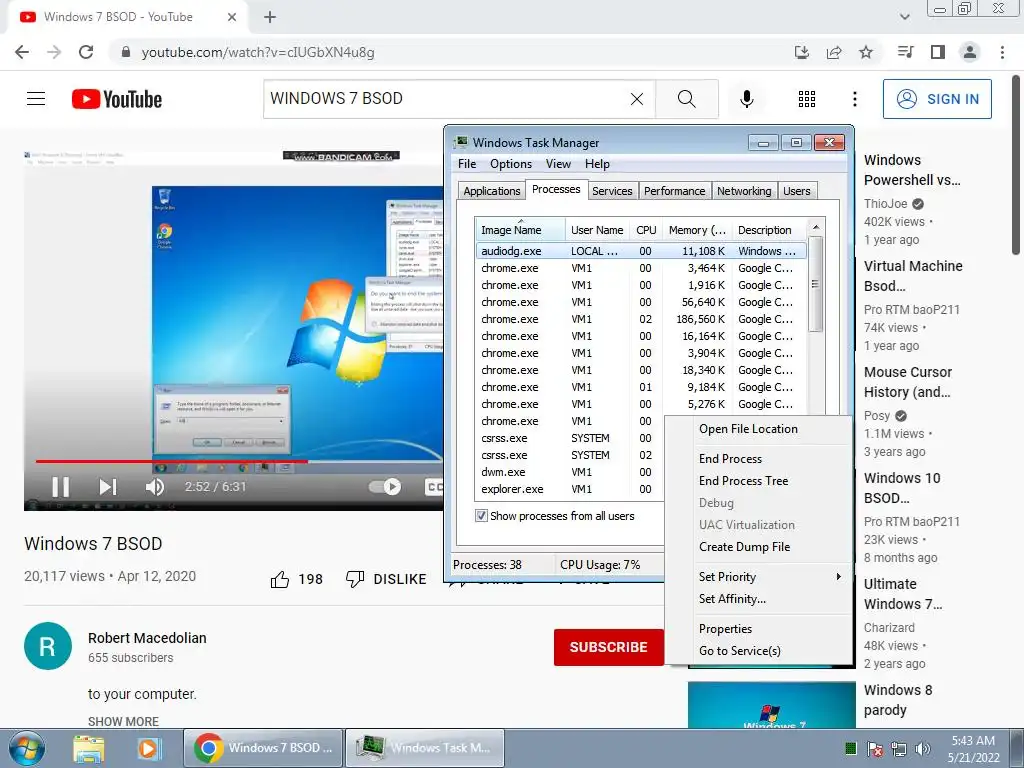Open Windows Explorer from the taskbar
1024x768 pixels.
click(x=89, y=748)
